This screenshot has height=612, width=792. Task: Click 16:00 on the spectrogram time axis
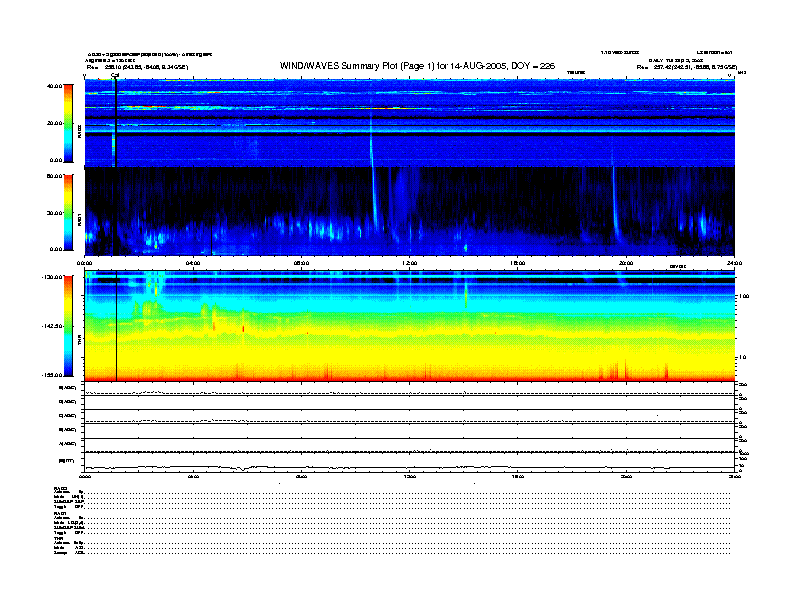click(518, 263)
